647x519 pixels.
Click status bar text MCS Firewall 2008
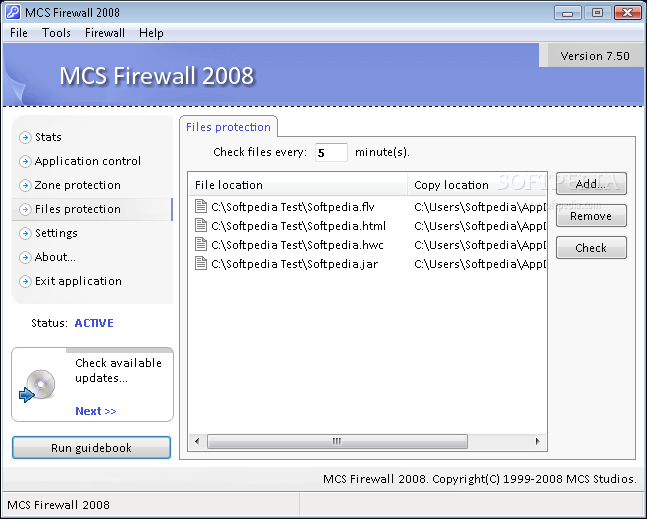58,505
